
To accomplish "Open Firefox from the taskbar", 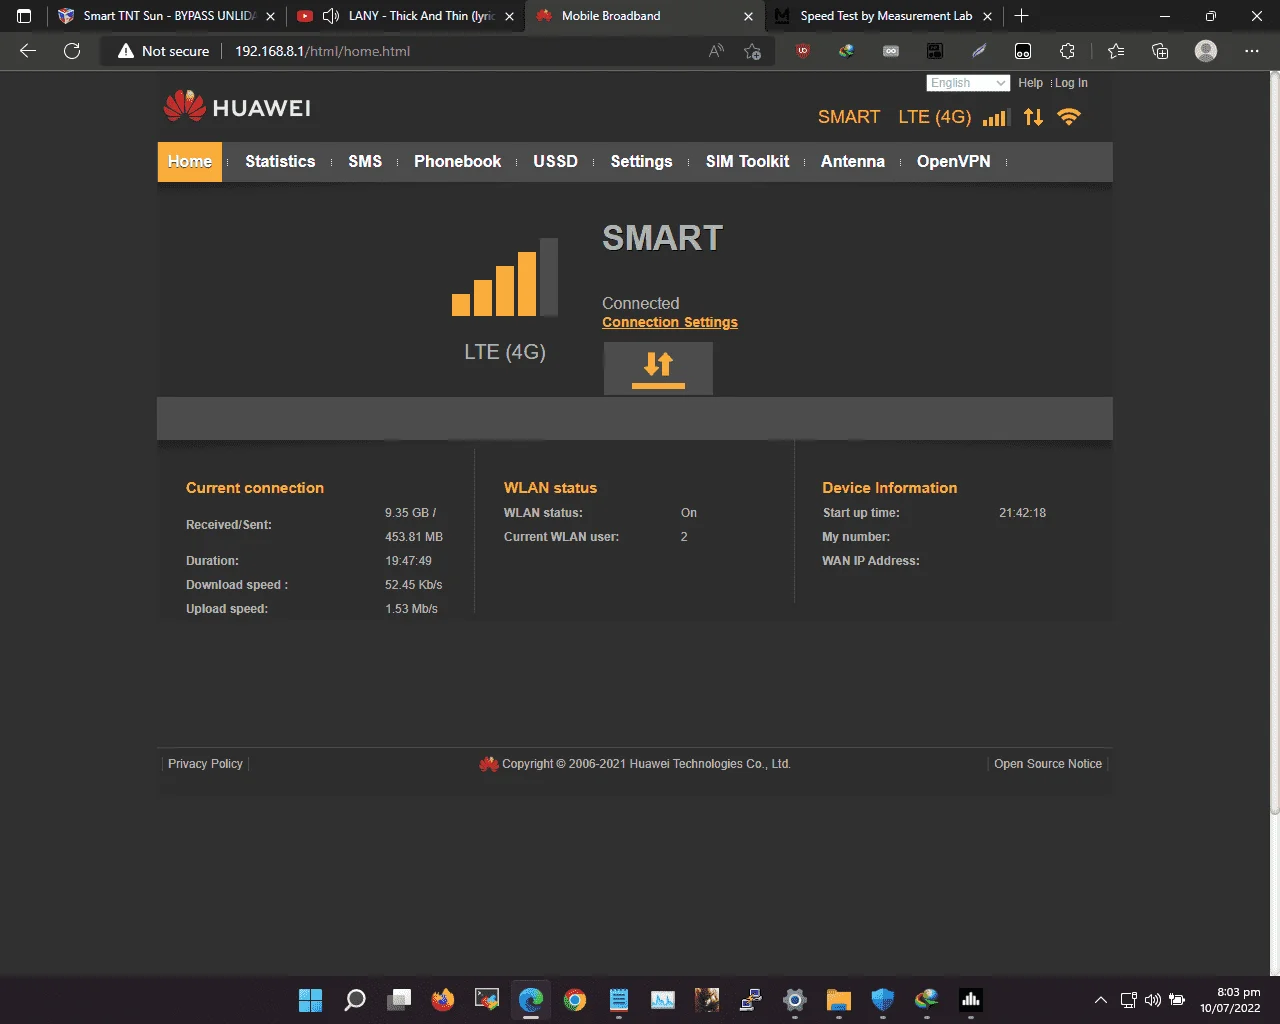I will point(443,1000).
